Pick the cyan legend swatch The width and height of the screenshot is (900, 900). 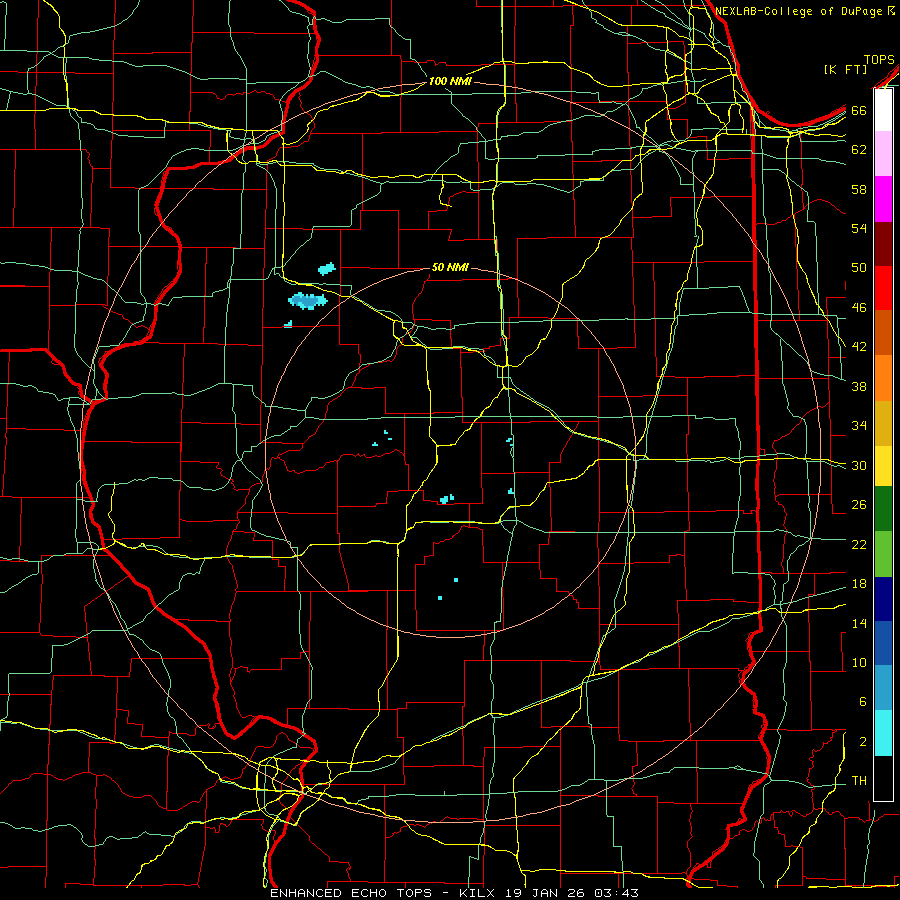[x=883, y=733]
